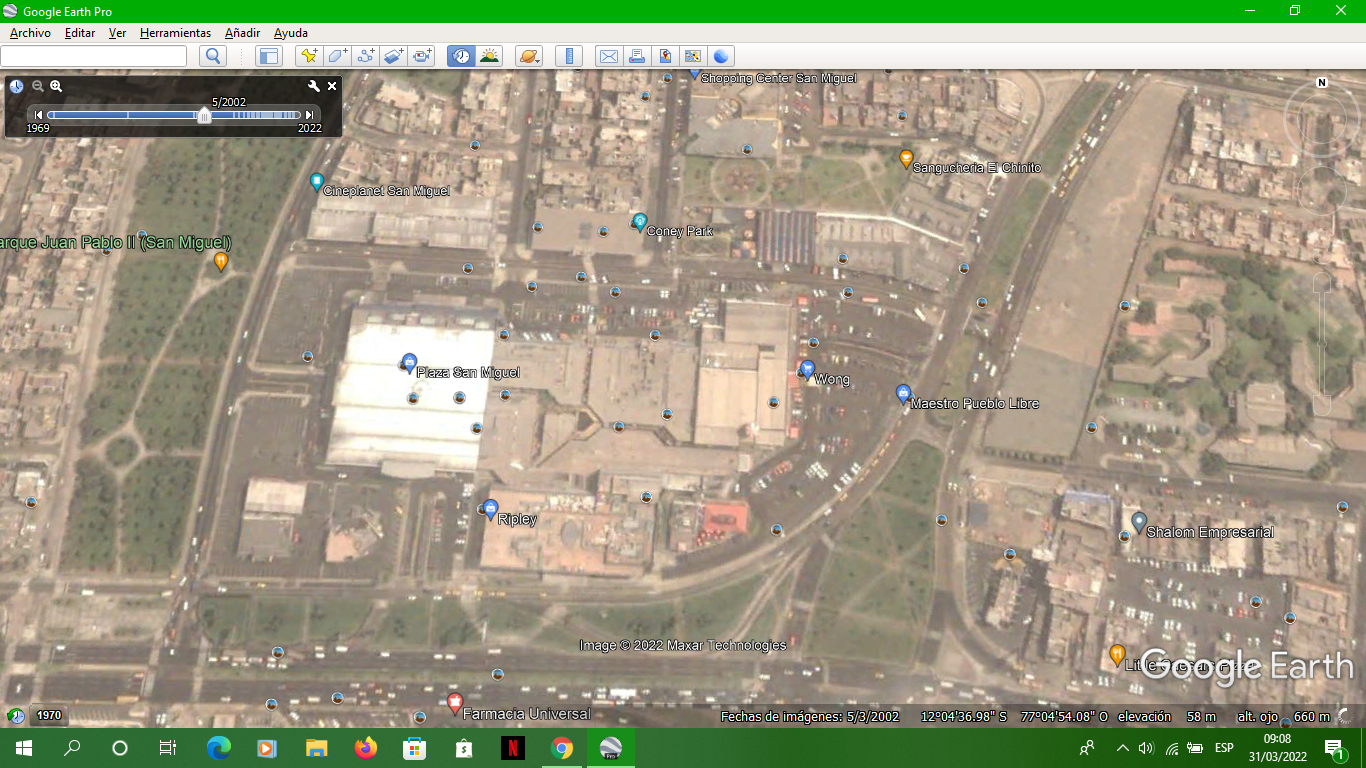Screen dimensions: 1366x768
Task: Click the Wong store placemark
Action: click(808, 370)
